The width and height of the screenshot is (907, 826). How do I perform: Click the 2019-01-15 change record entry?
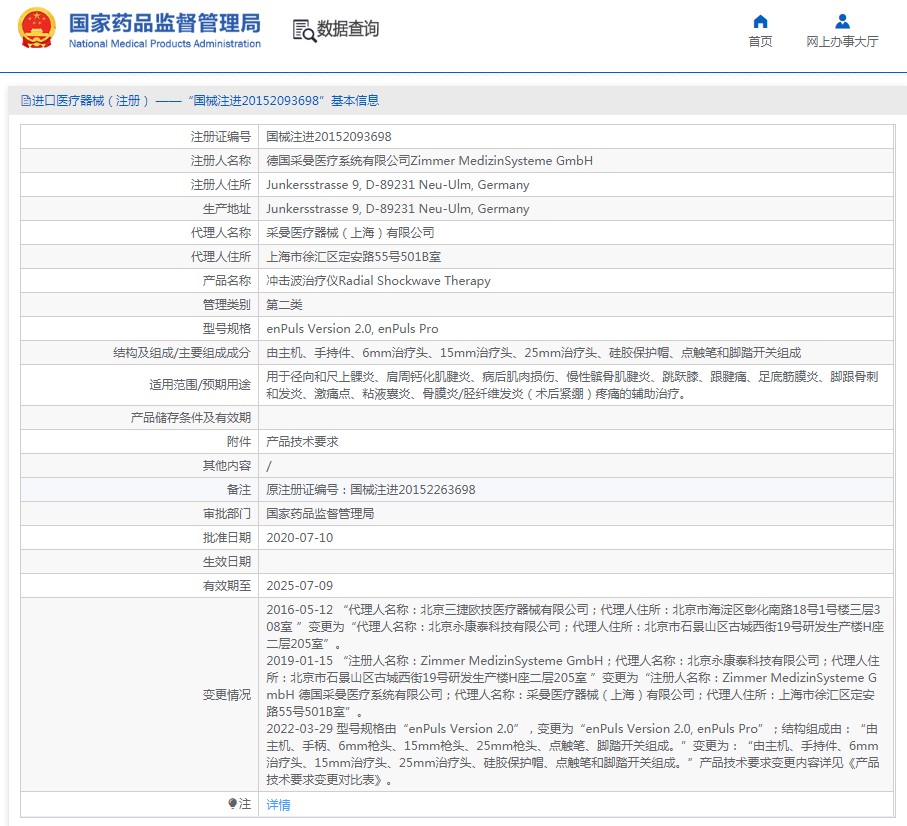(x=573, y=686)
